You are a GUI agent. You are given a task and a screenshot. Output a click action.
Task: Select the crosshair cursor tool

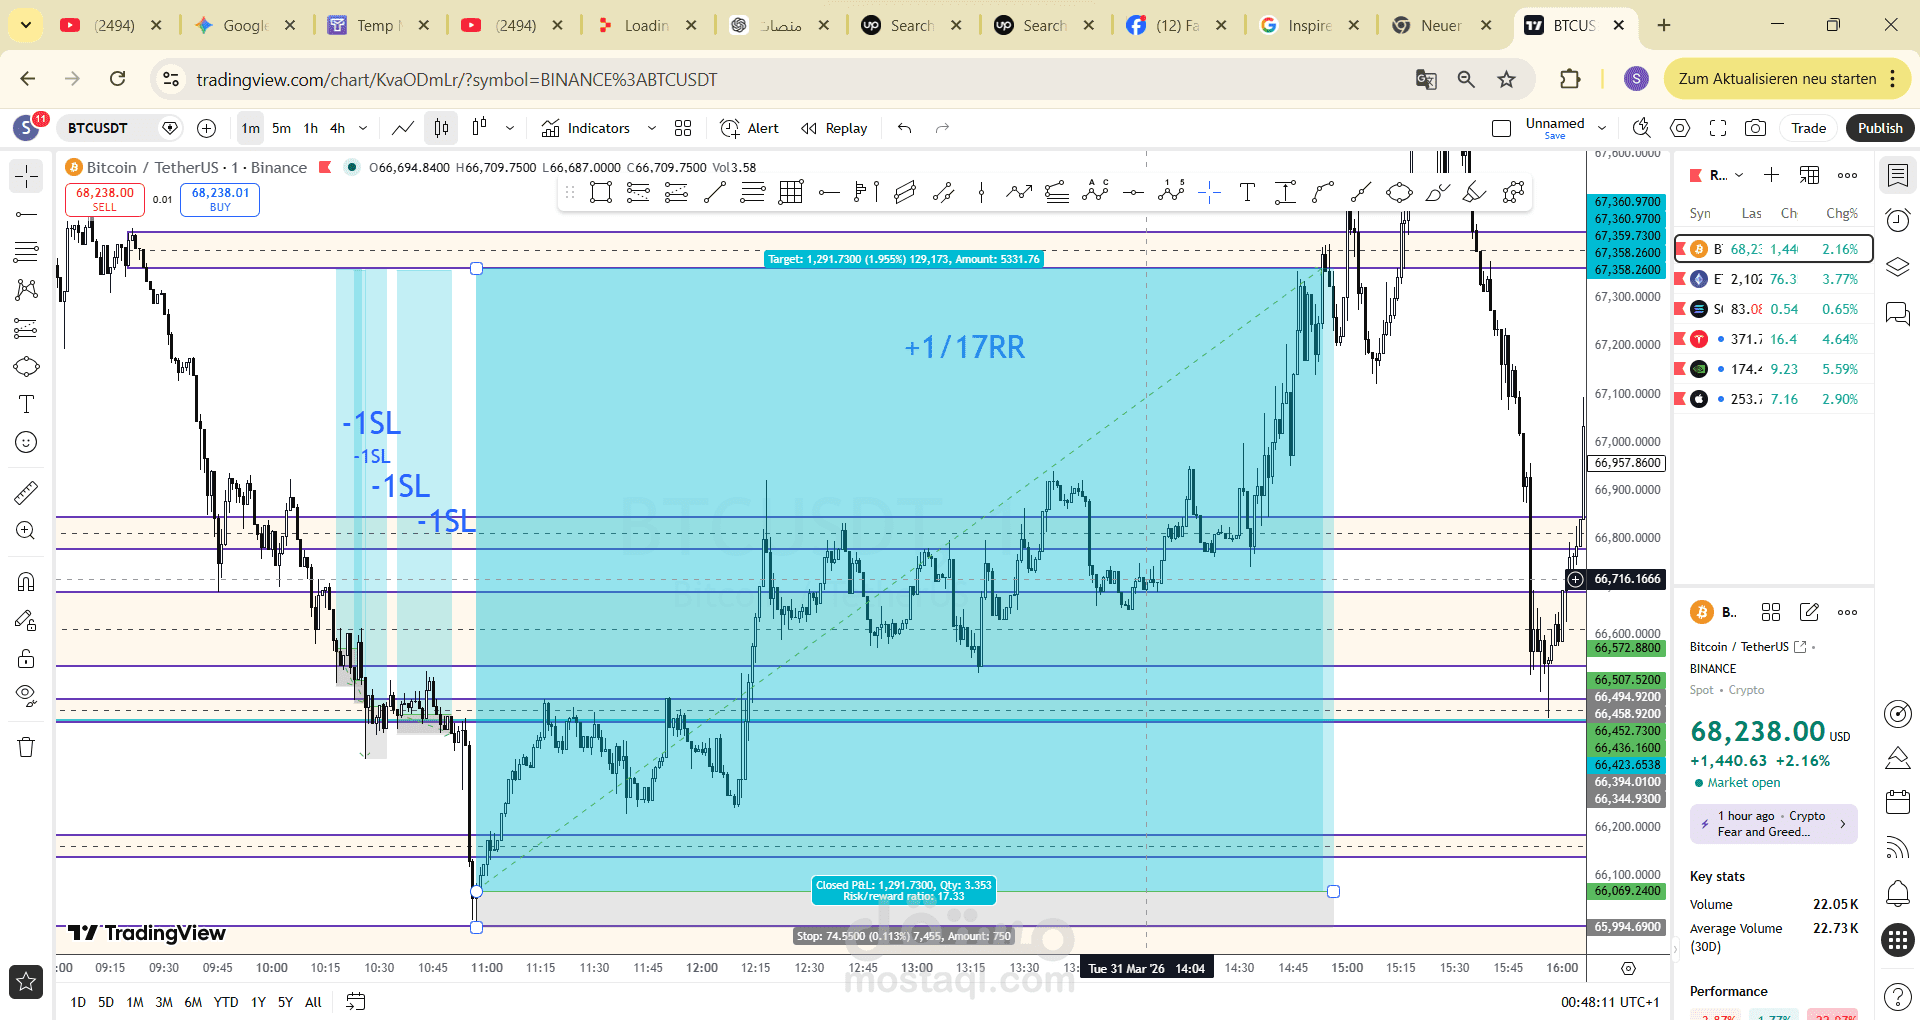(26, 177)
